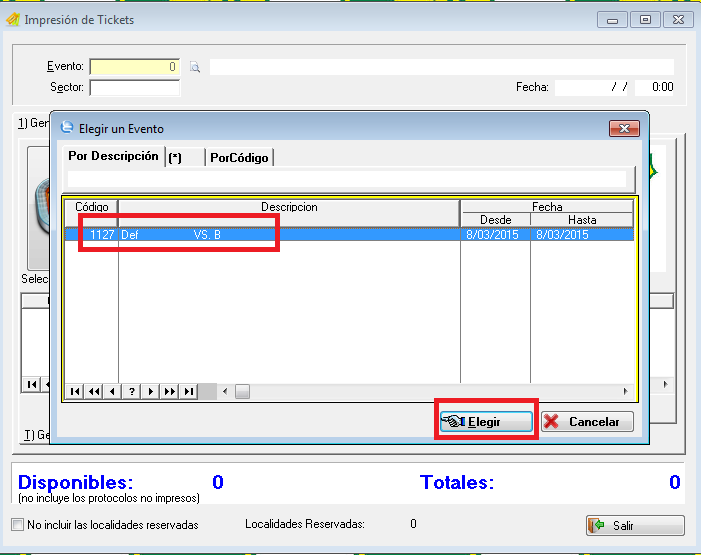Image resolution: width=701 pixels, height=555 pixels.
Task: Click the Cancelar button
Action: tap(587, 421)
